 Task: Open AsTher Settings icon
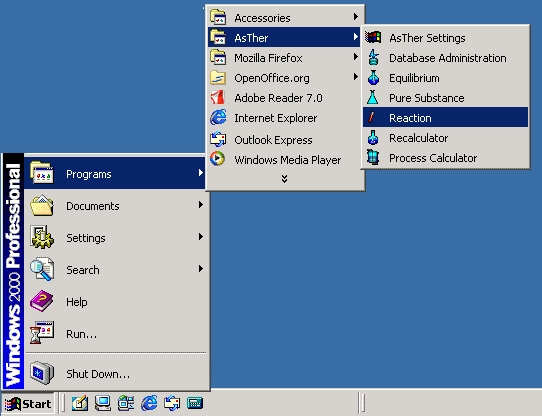(373, 37)
